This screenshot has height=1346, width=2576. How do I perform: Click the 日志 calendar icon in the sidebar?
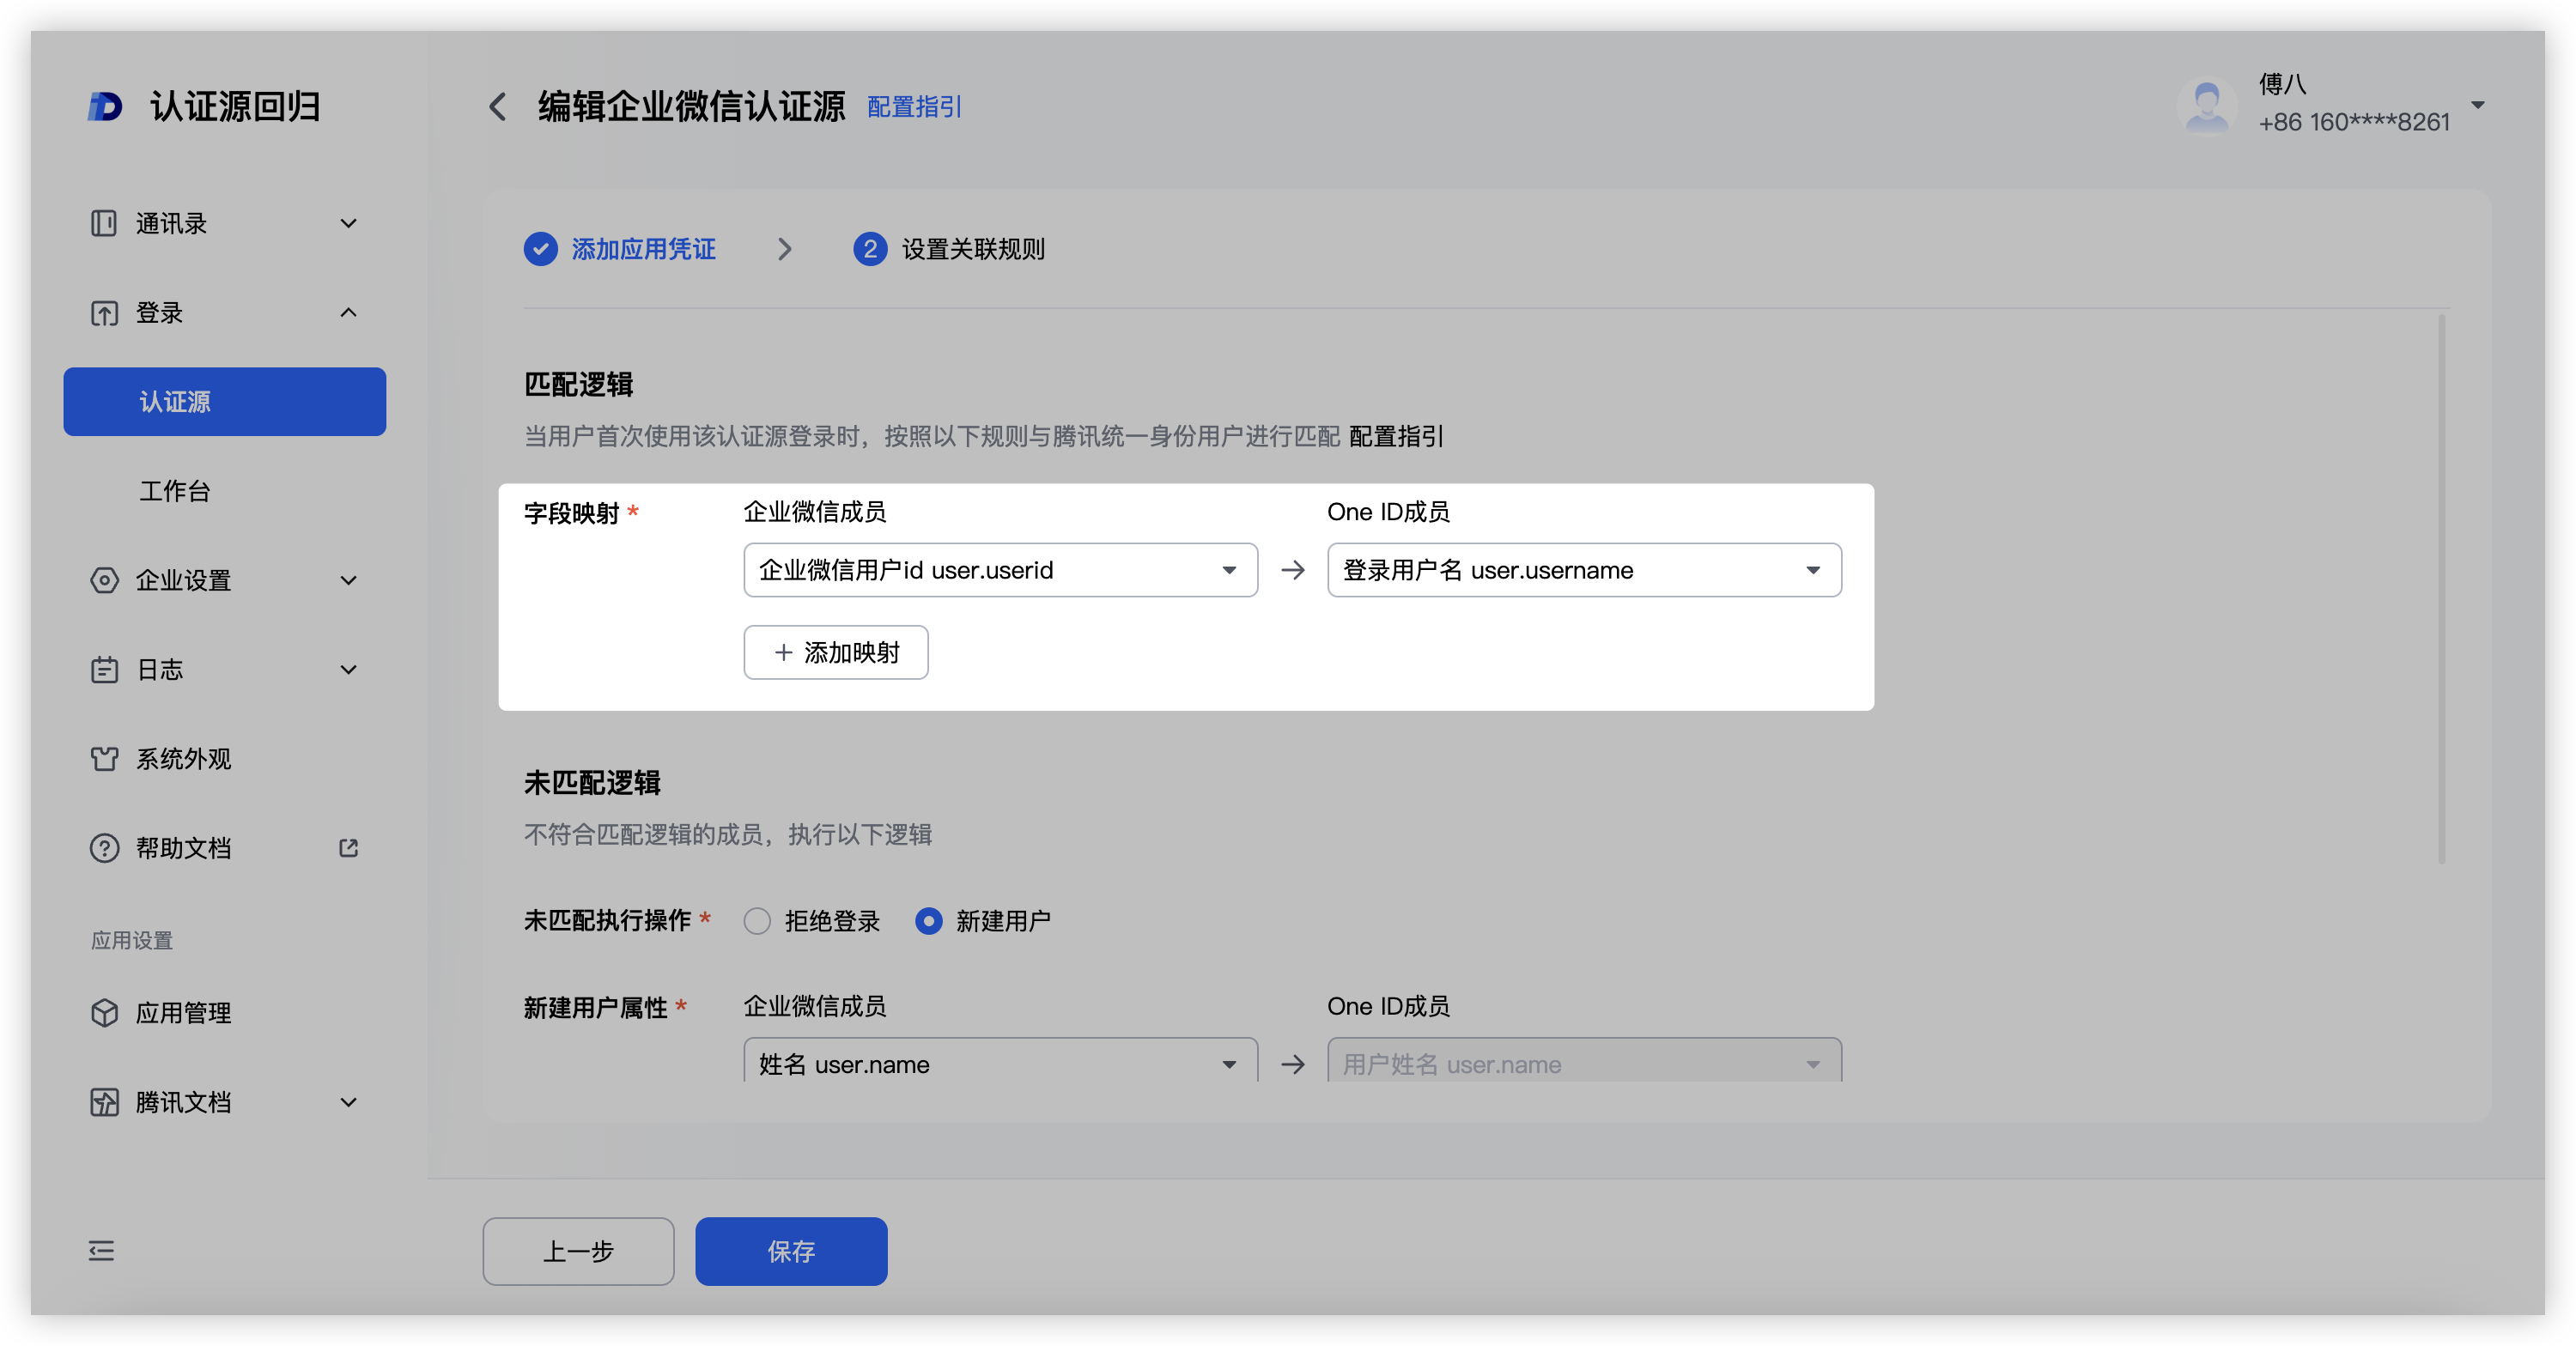click(x=103, y=669)
